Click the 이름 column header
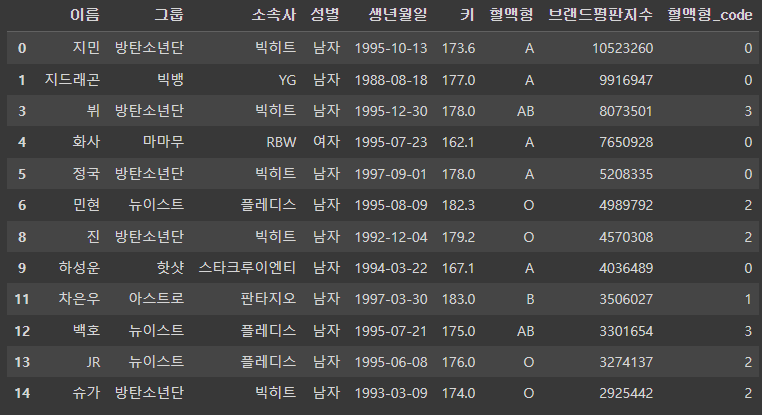 click(85, 15)
